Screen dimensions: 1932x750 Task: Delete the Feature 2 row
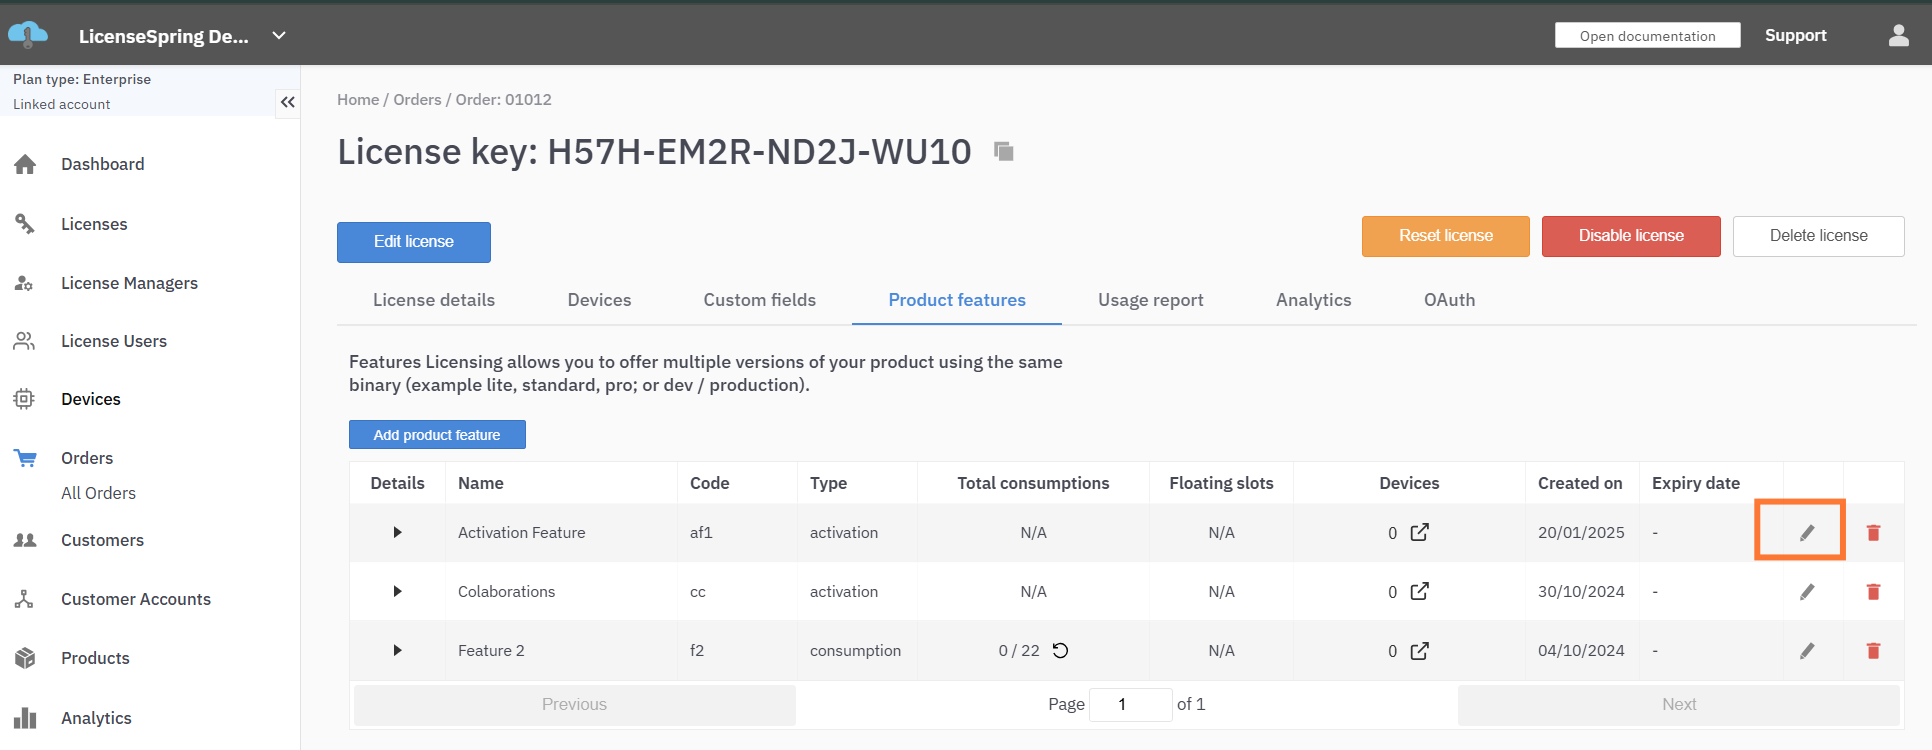tap(1873, 651)
